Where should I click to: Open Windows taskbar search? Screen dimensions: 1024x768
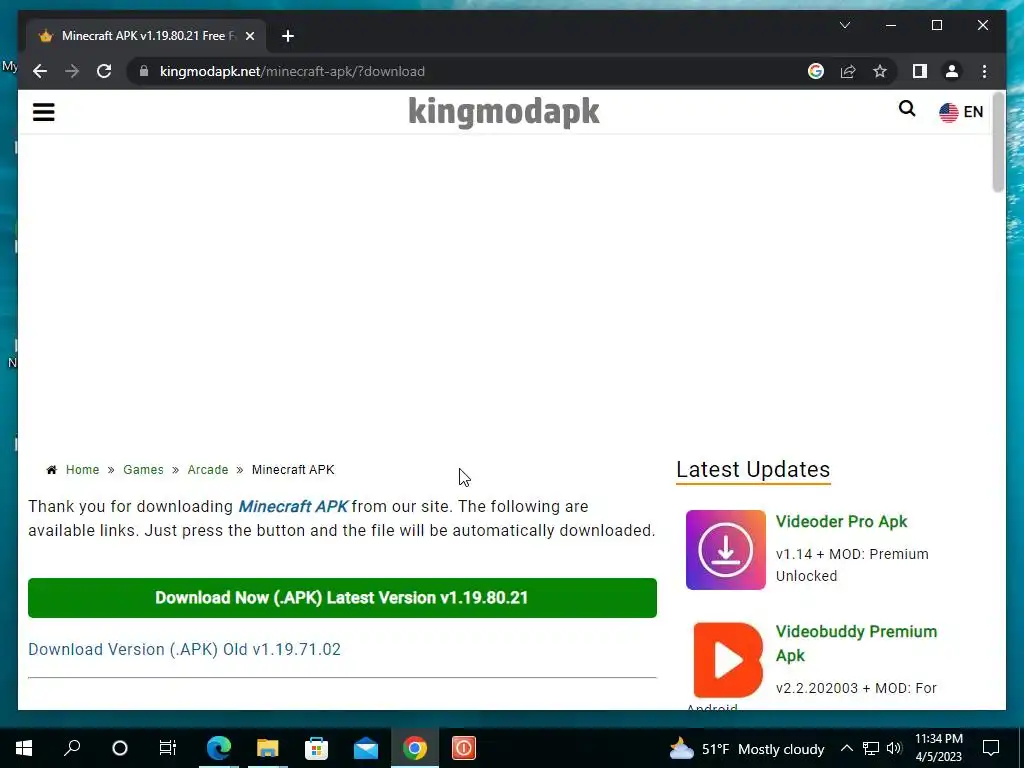point(72,748)
